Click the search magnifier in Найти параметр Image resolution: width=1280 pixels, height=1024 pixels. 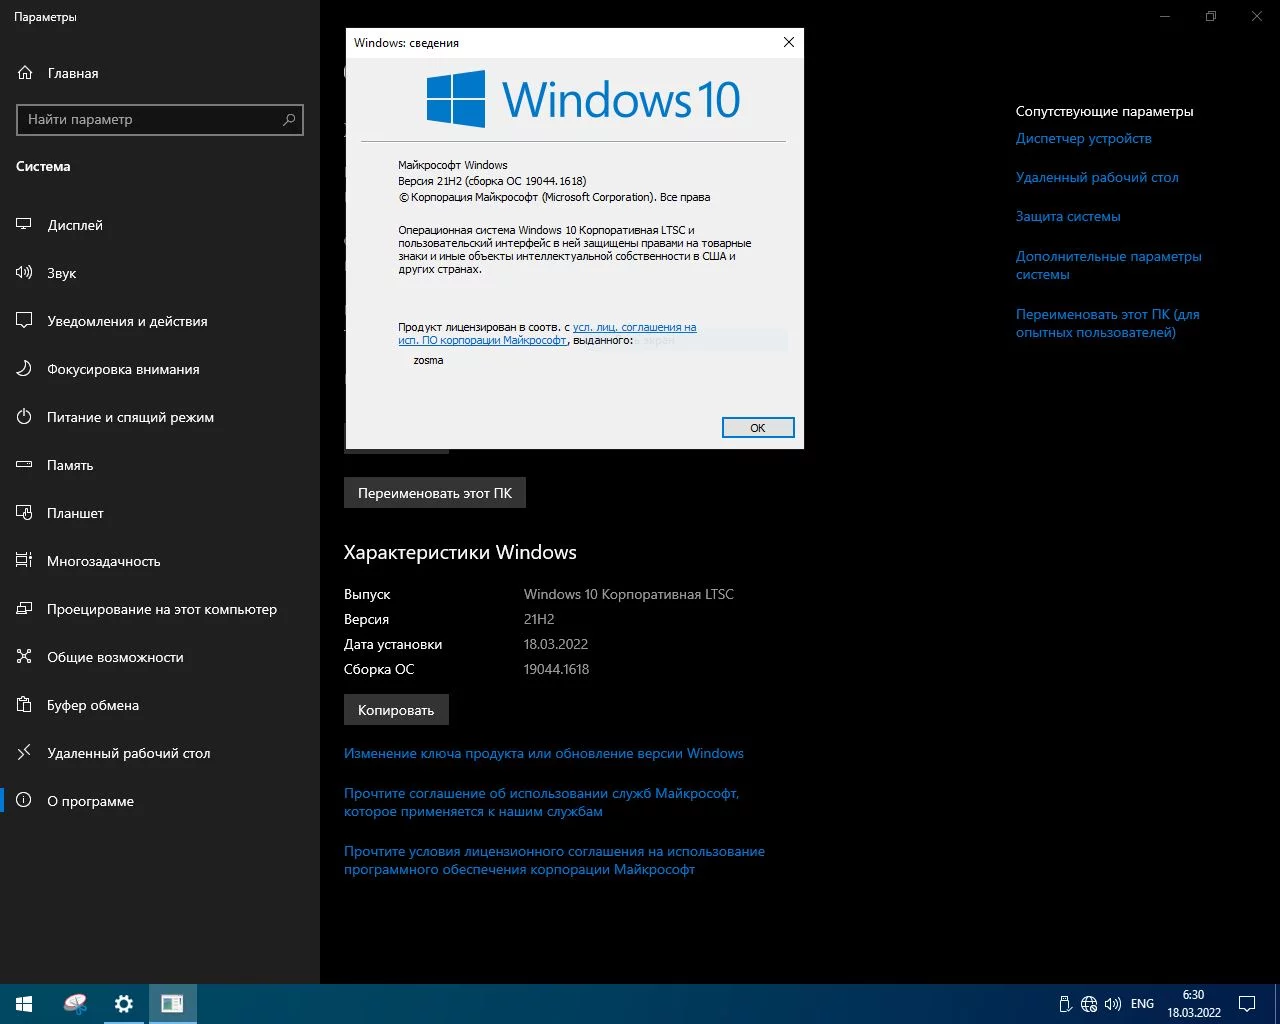289,120
